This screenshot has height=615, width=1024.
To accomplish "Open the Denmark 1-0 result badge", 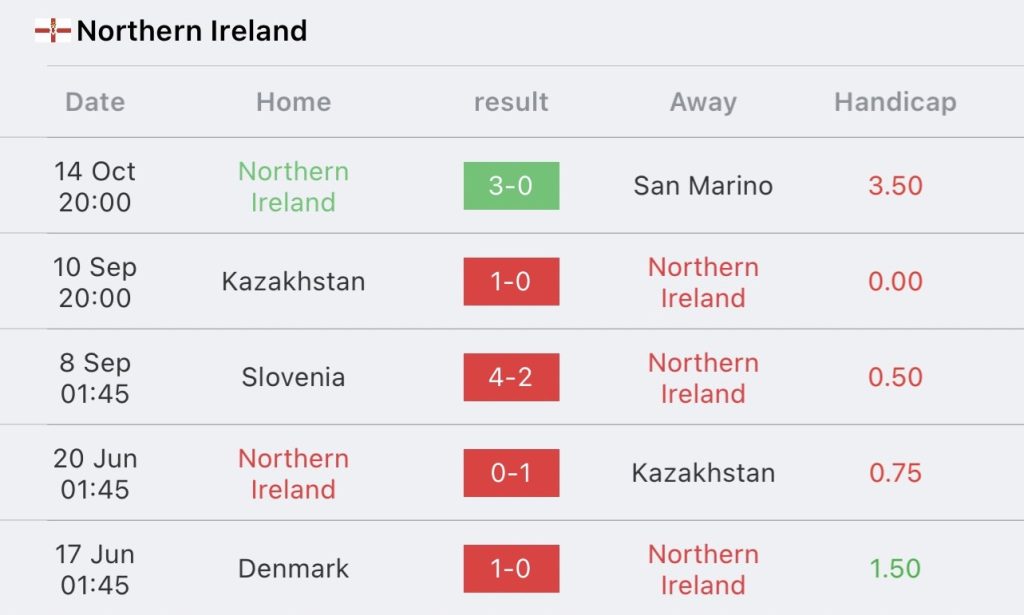I will pos(511,569).
